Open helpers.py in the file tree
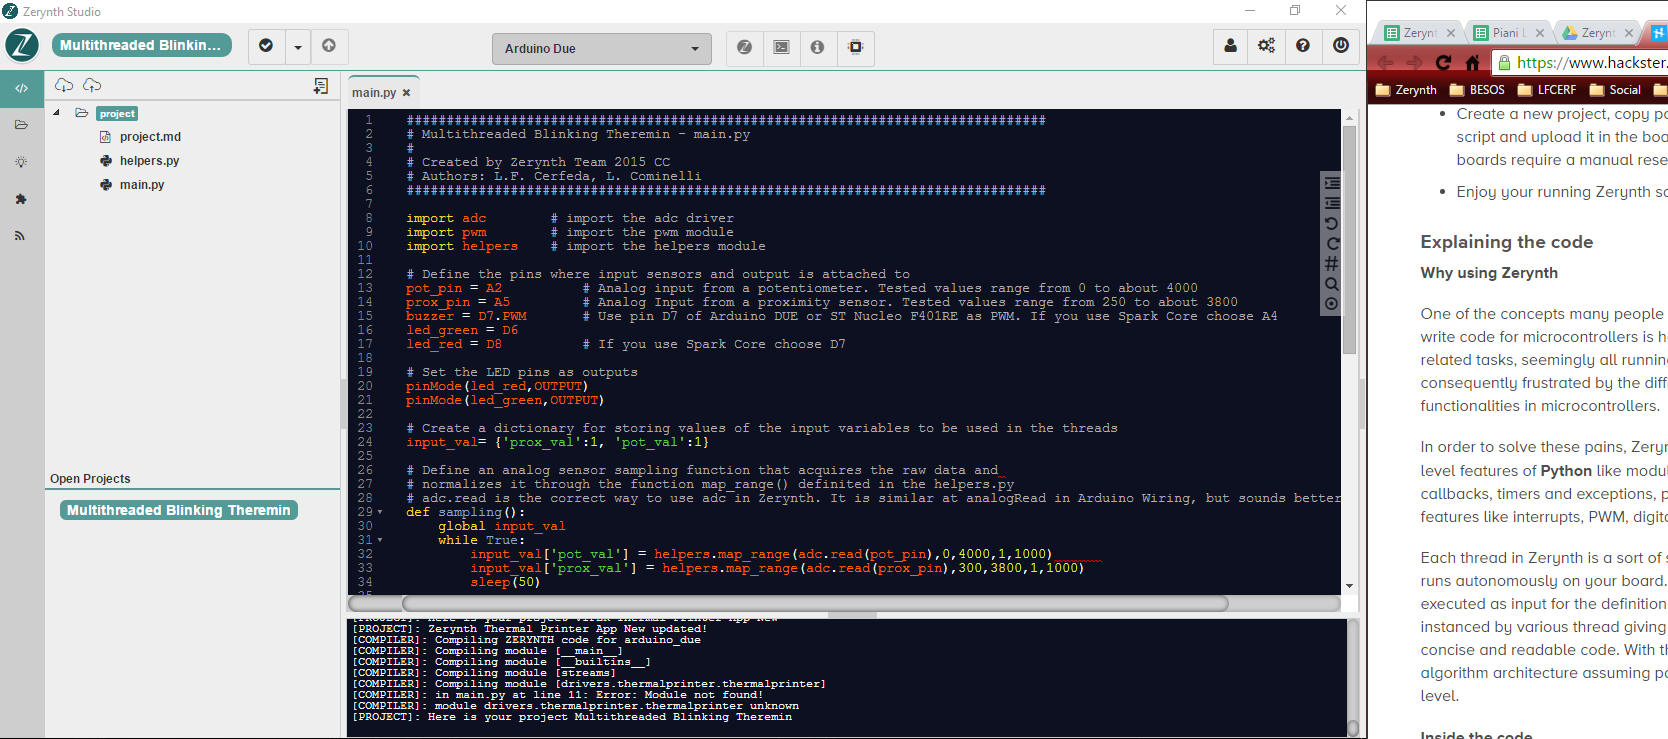Screen dimensions: 1668x739 [x=149, y=161]
